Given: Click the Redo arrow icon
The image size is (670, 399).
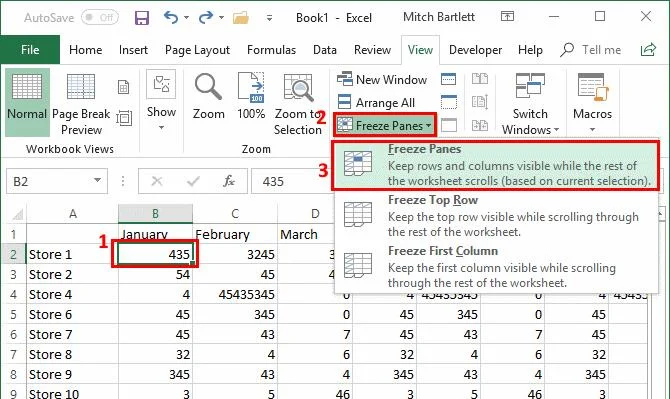Looking at the screenshot, I should point(206,18).
